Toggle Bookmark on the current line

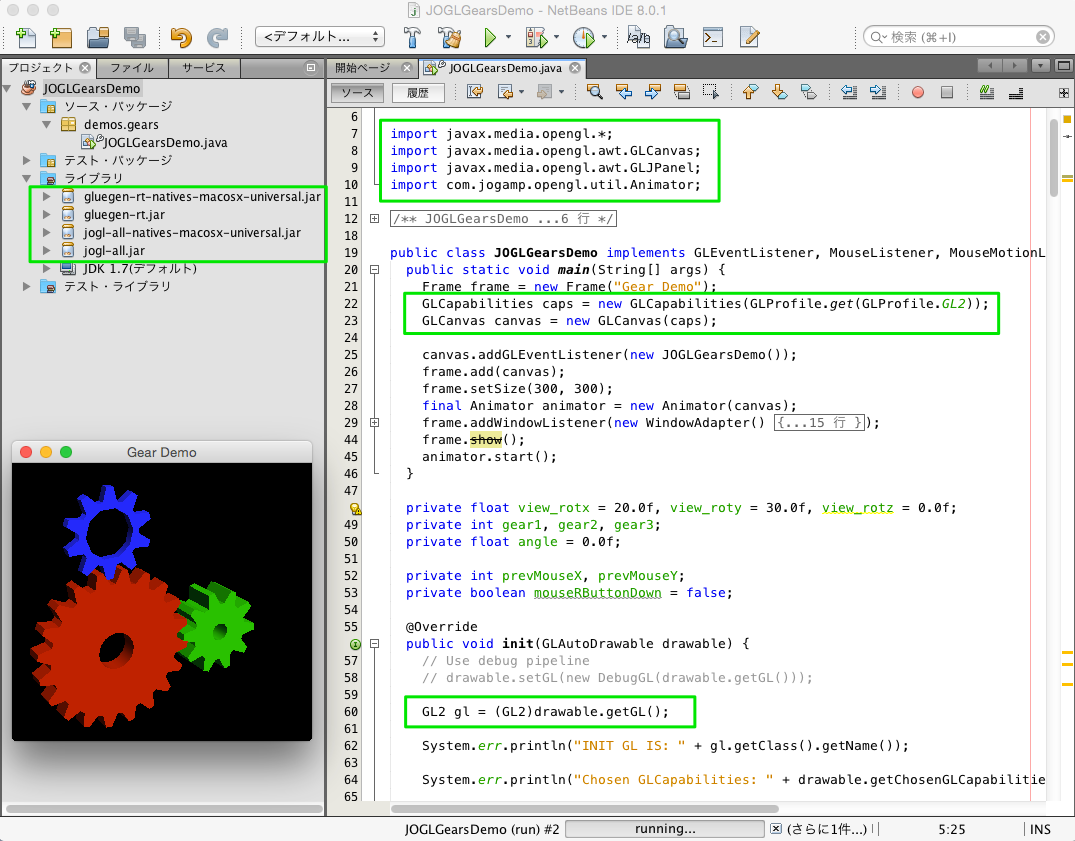(809, 92)
